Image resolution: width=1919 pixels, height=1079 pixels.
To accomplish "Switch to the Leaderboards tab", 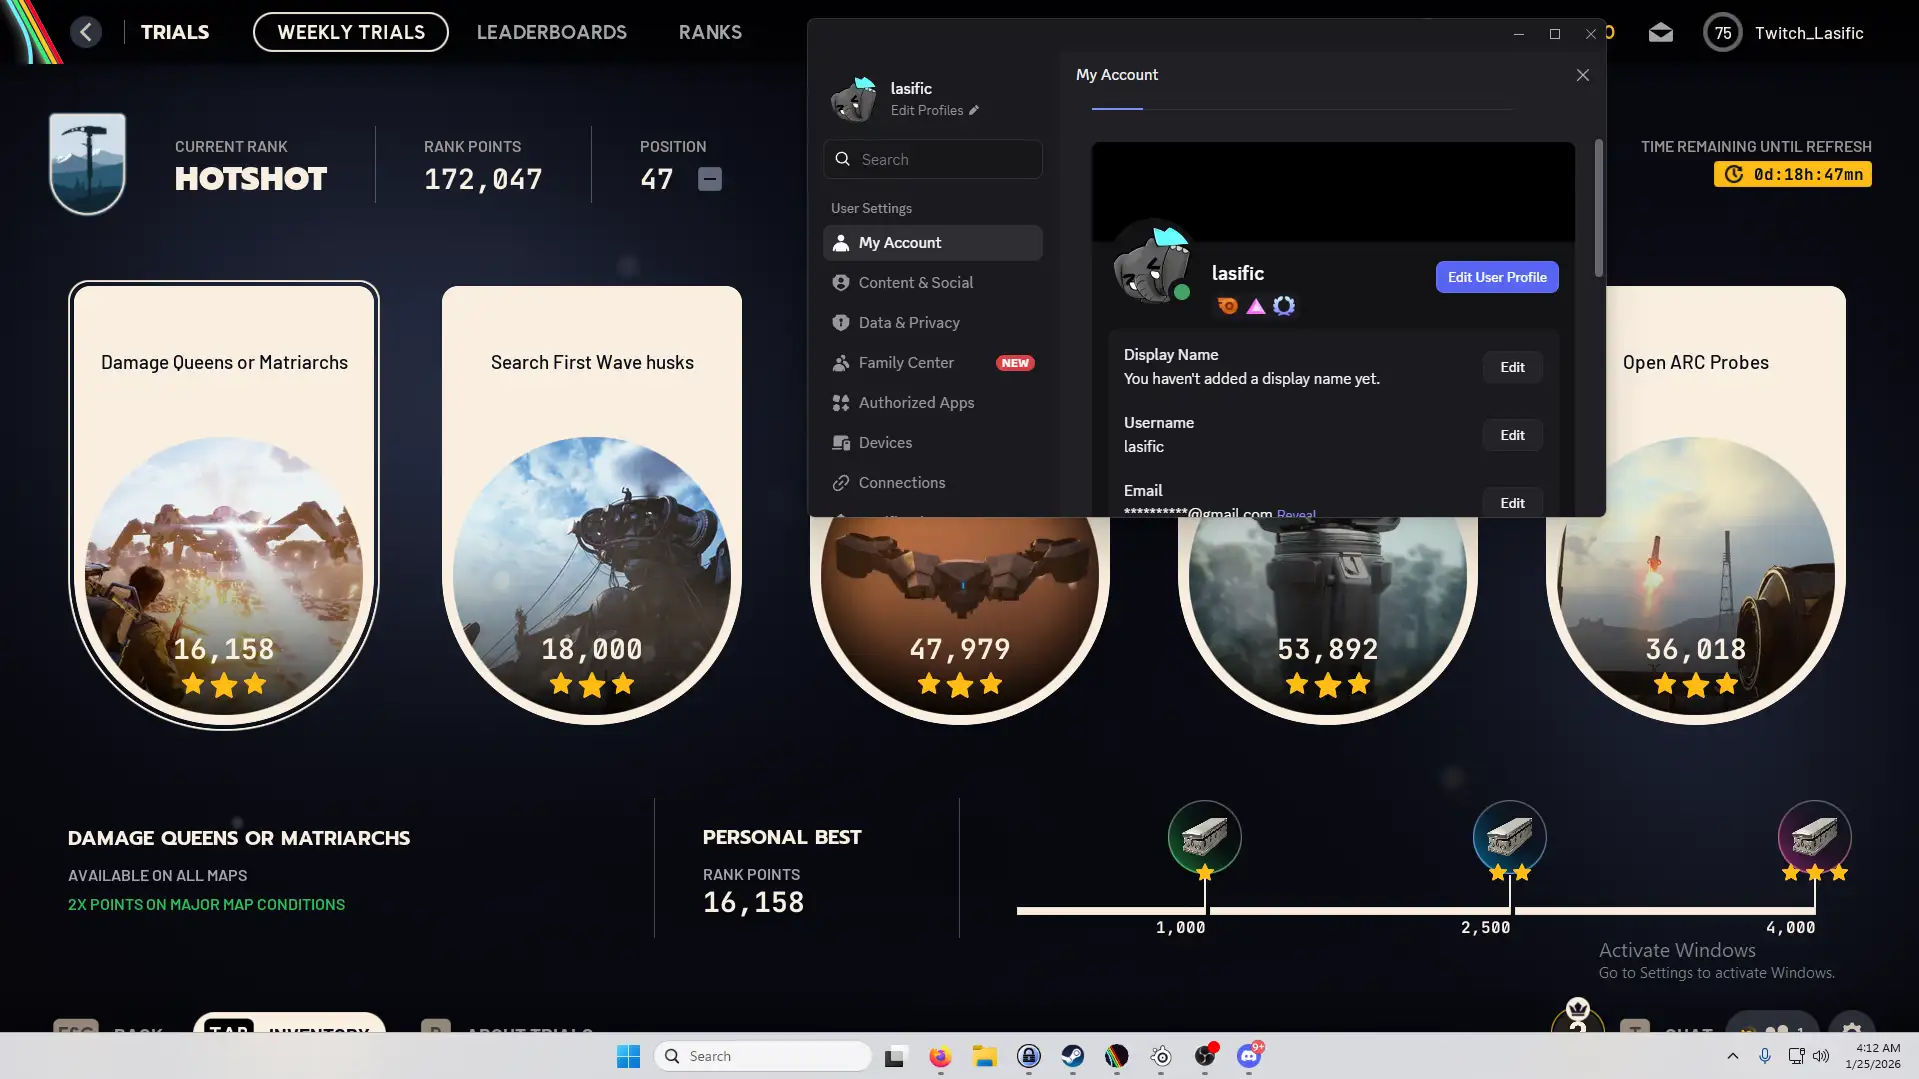I will [x=551, y=32].
